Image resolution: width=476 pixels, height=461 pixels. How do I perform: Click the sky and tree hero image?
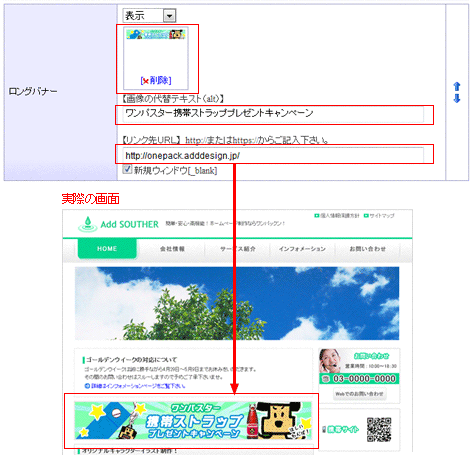click(x=237, y=303)
